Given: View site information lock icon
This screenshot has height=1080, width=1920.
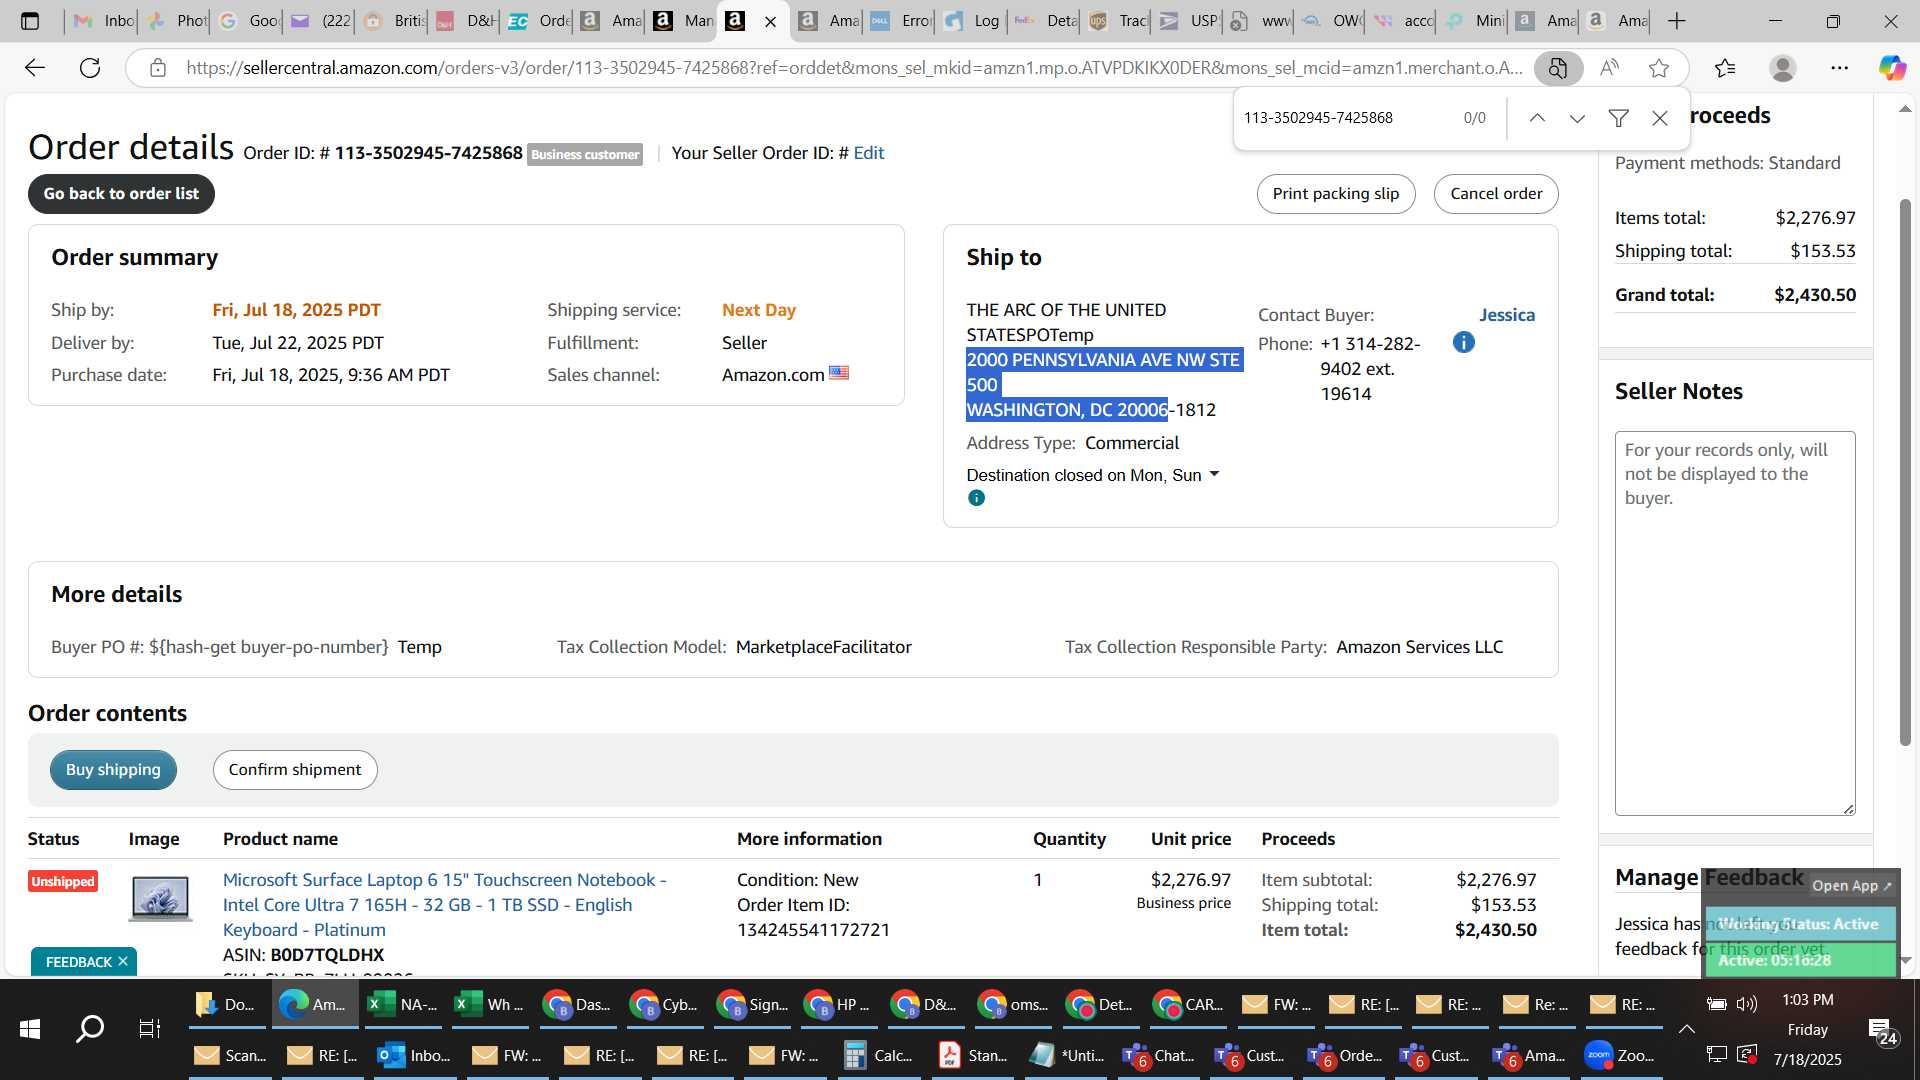Looking at the screenshot, I should coord(157,68).
